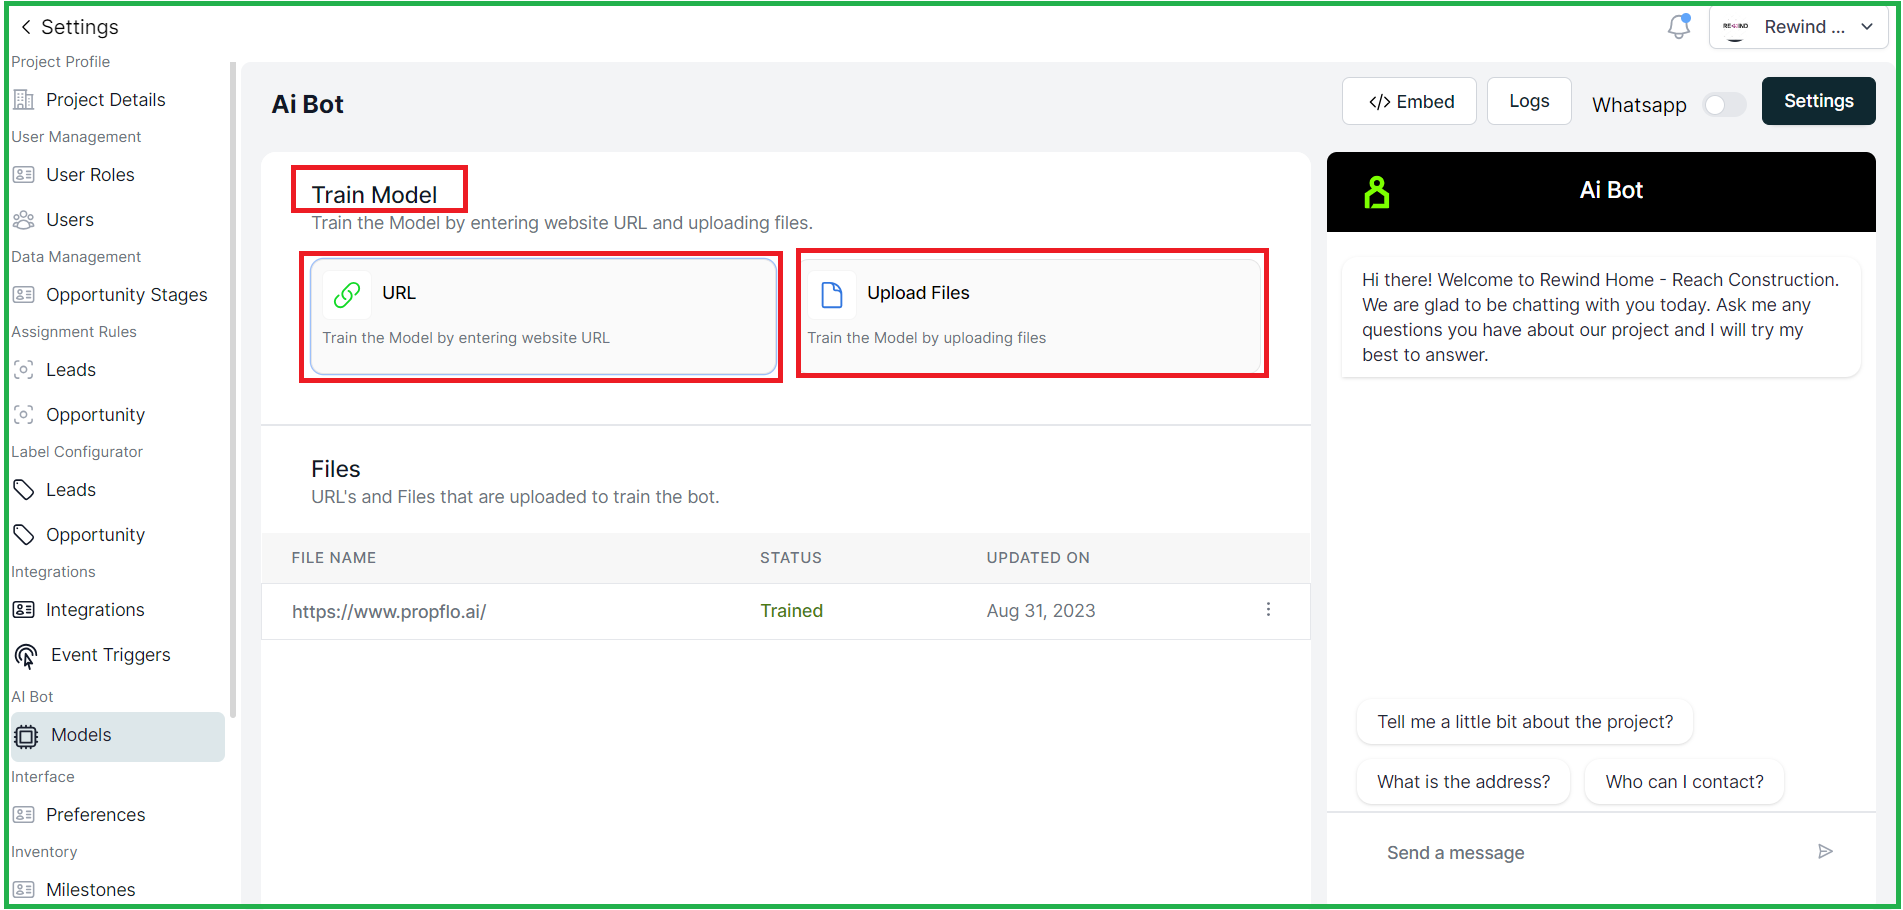The image size is (1903, 910).
Task: Open Opportunity under Label Configurator
Action: click(95, 535)
